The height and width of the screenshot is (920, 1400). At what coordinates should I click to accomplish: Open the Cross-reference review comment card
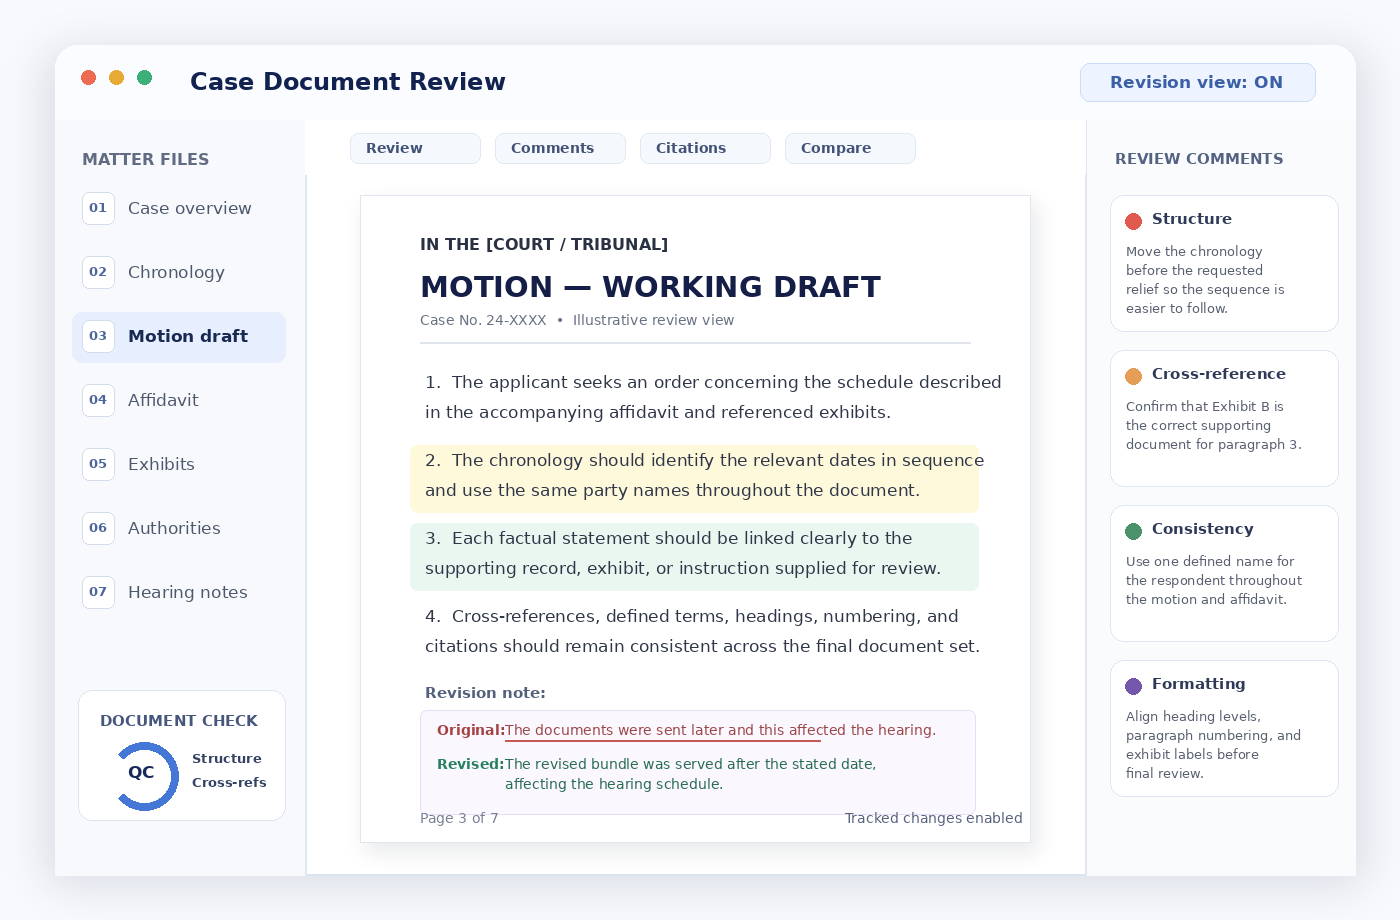click(1224, 418)
